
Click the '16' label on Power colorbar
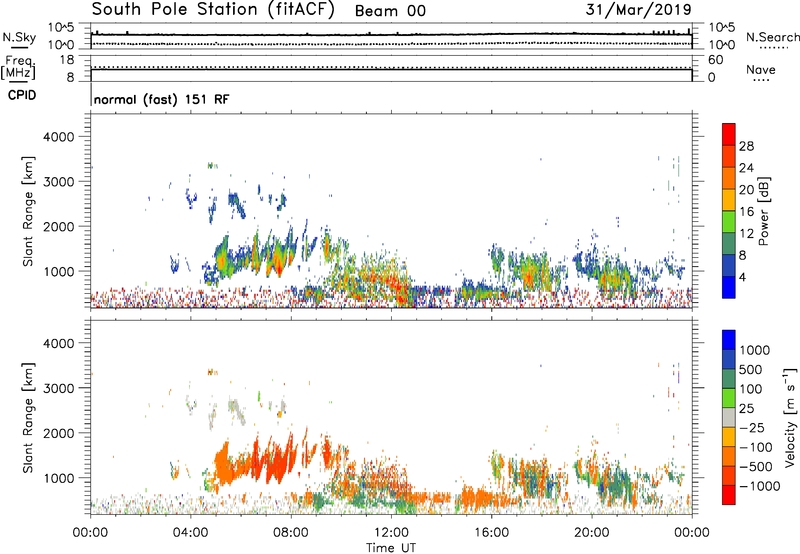pos(746,212)
